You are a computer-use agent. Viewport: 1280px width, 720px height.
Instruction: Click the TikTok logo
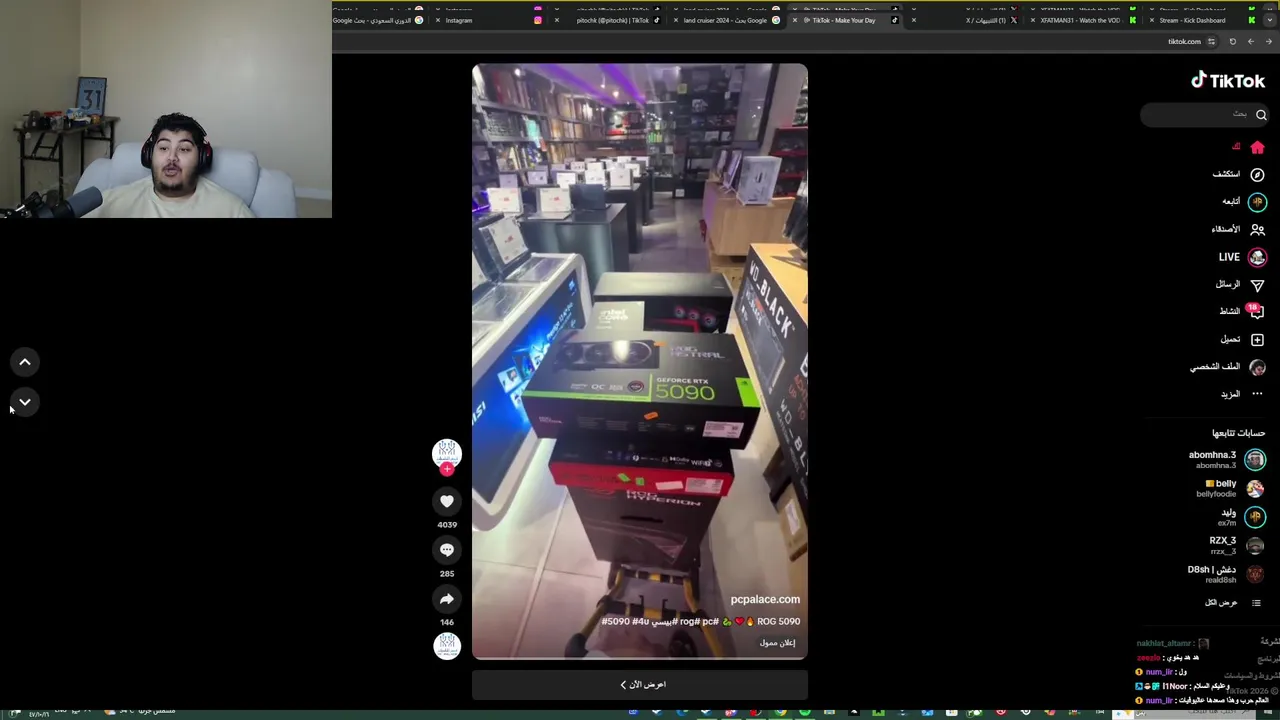1228,81
